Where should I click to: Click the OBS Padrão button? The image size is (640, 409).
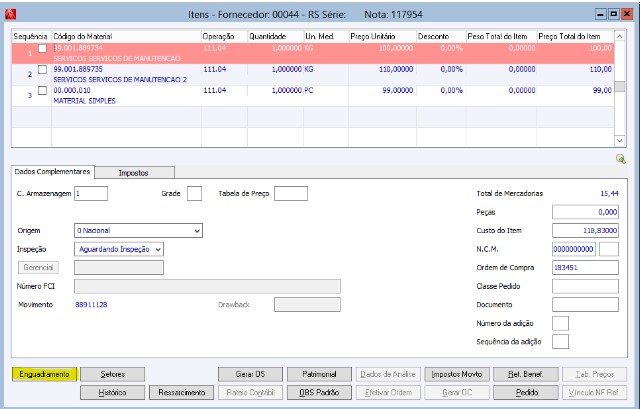pos(319,393)
